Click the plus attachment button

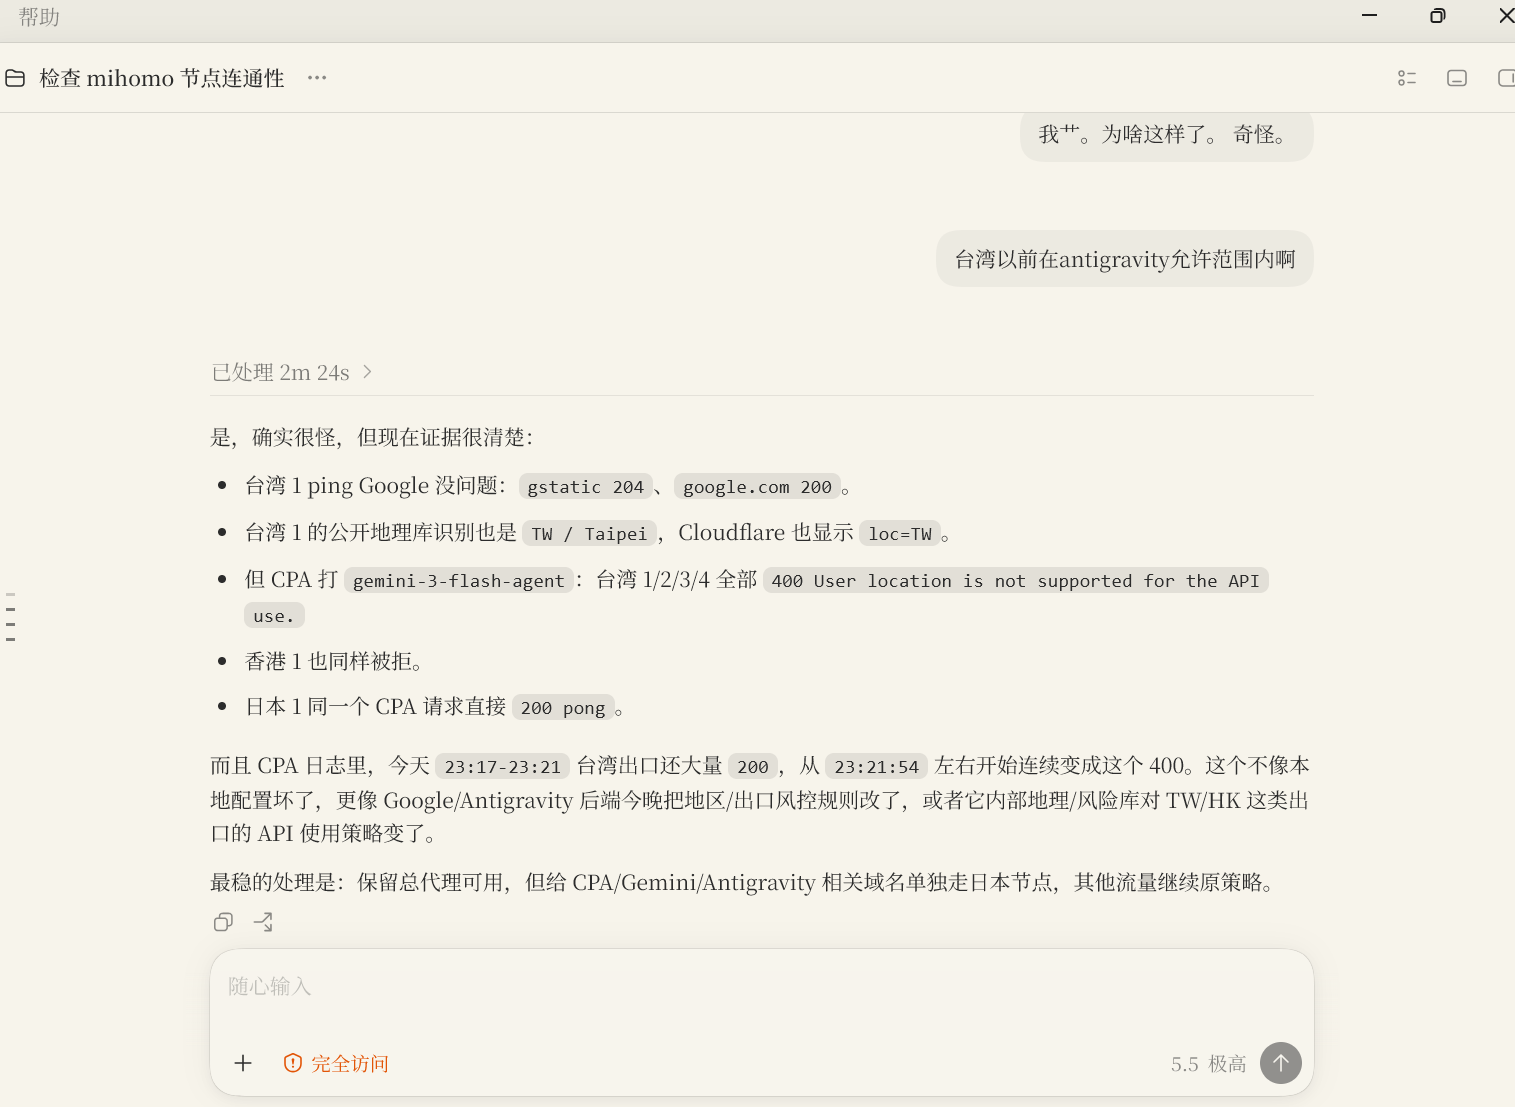(243, 1063)
